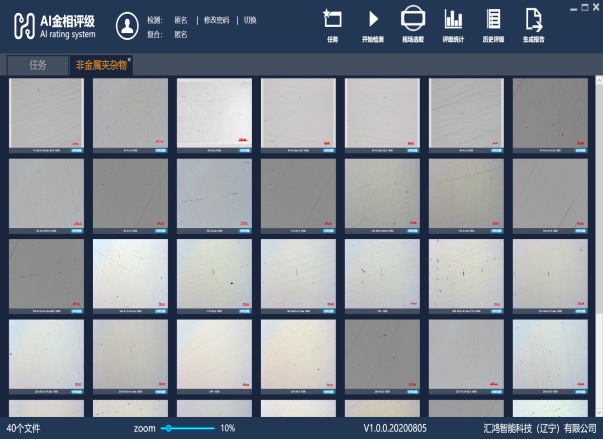This screenshot has width=603, height=439.
Task: Open the first thumbnail in the top row
Action: pyautogui.click(x=46, y=112)
